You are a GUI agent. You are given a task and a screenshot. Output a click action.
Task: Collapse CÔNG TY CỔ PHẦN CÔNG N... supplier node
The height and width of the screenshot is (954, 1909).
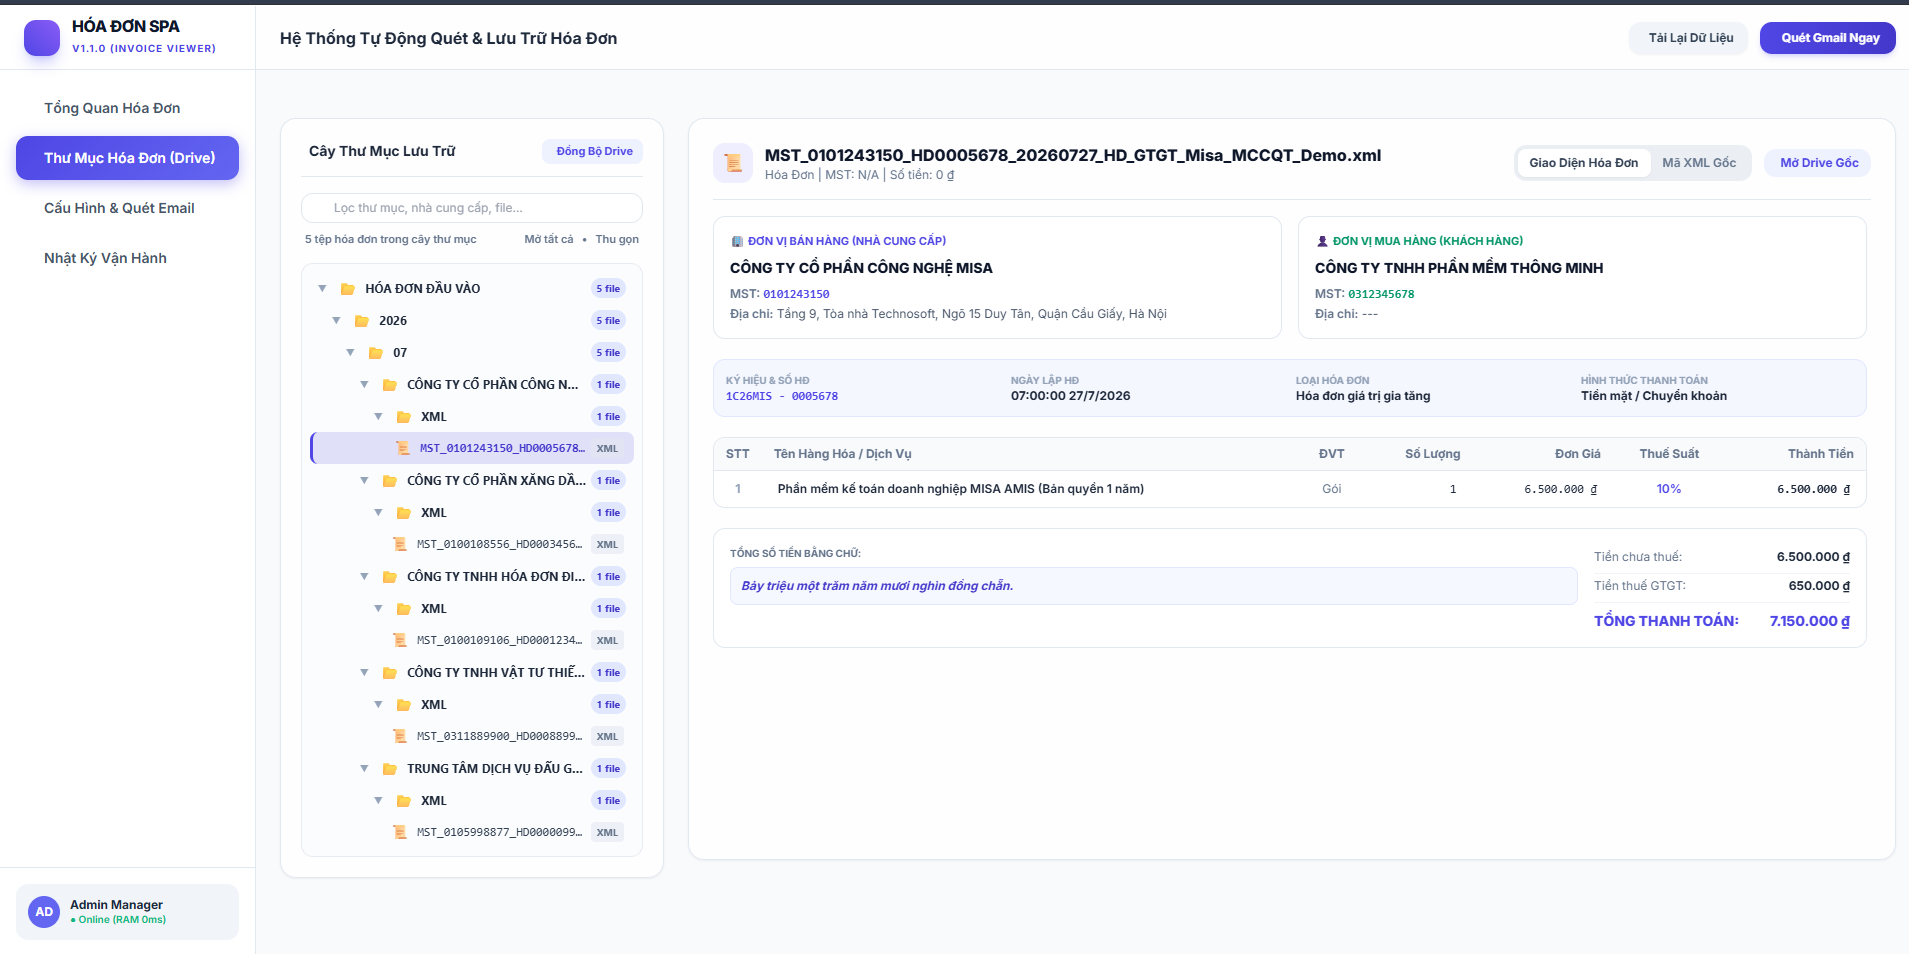[x=364, y=385]
